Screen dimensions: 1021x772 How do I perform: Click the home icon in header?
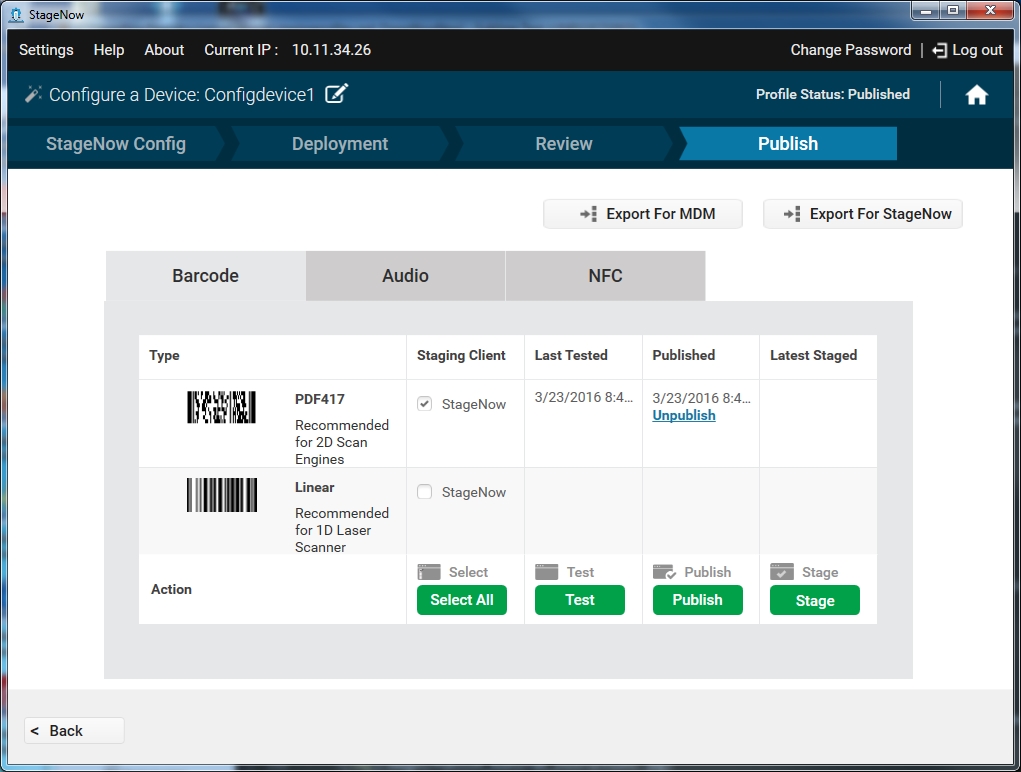[976, 95]
